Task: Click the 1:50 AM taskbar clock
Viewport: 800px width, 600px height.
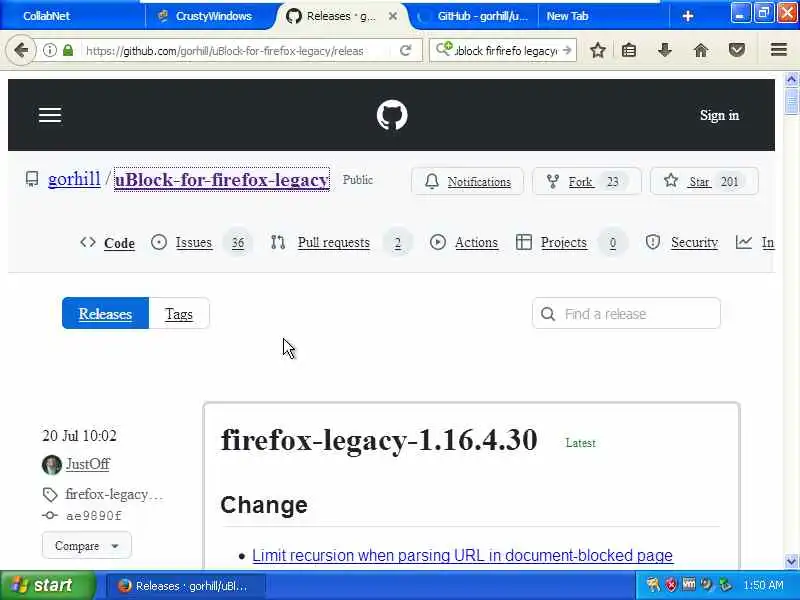Action: (763, 585)
